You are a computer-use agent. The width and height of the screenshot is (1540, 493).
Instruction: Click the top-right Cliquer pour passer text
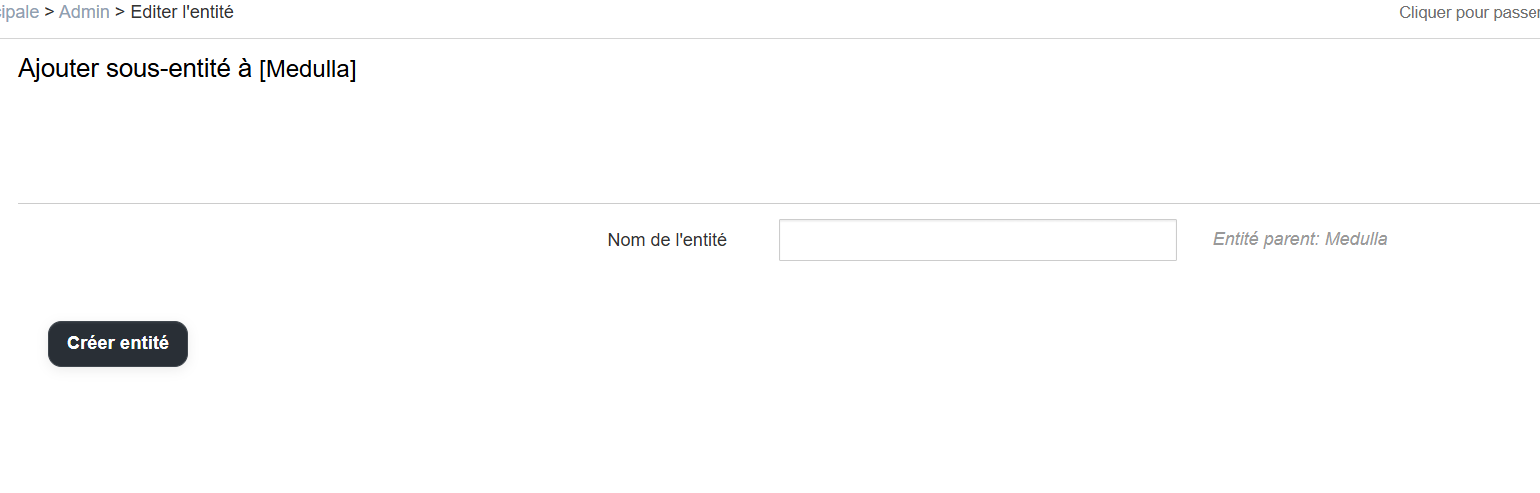point(1468,13)
